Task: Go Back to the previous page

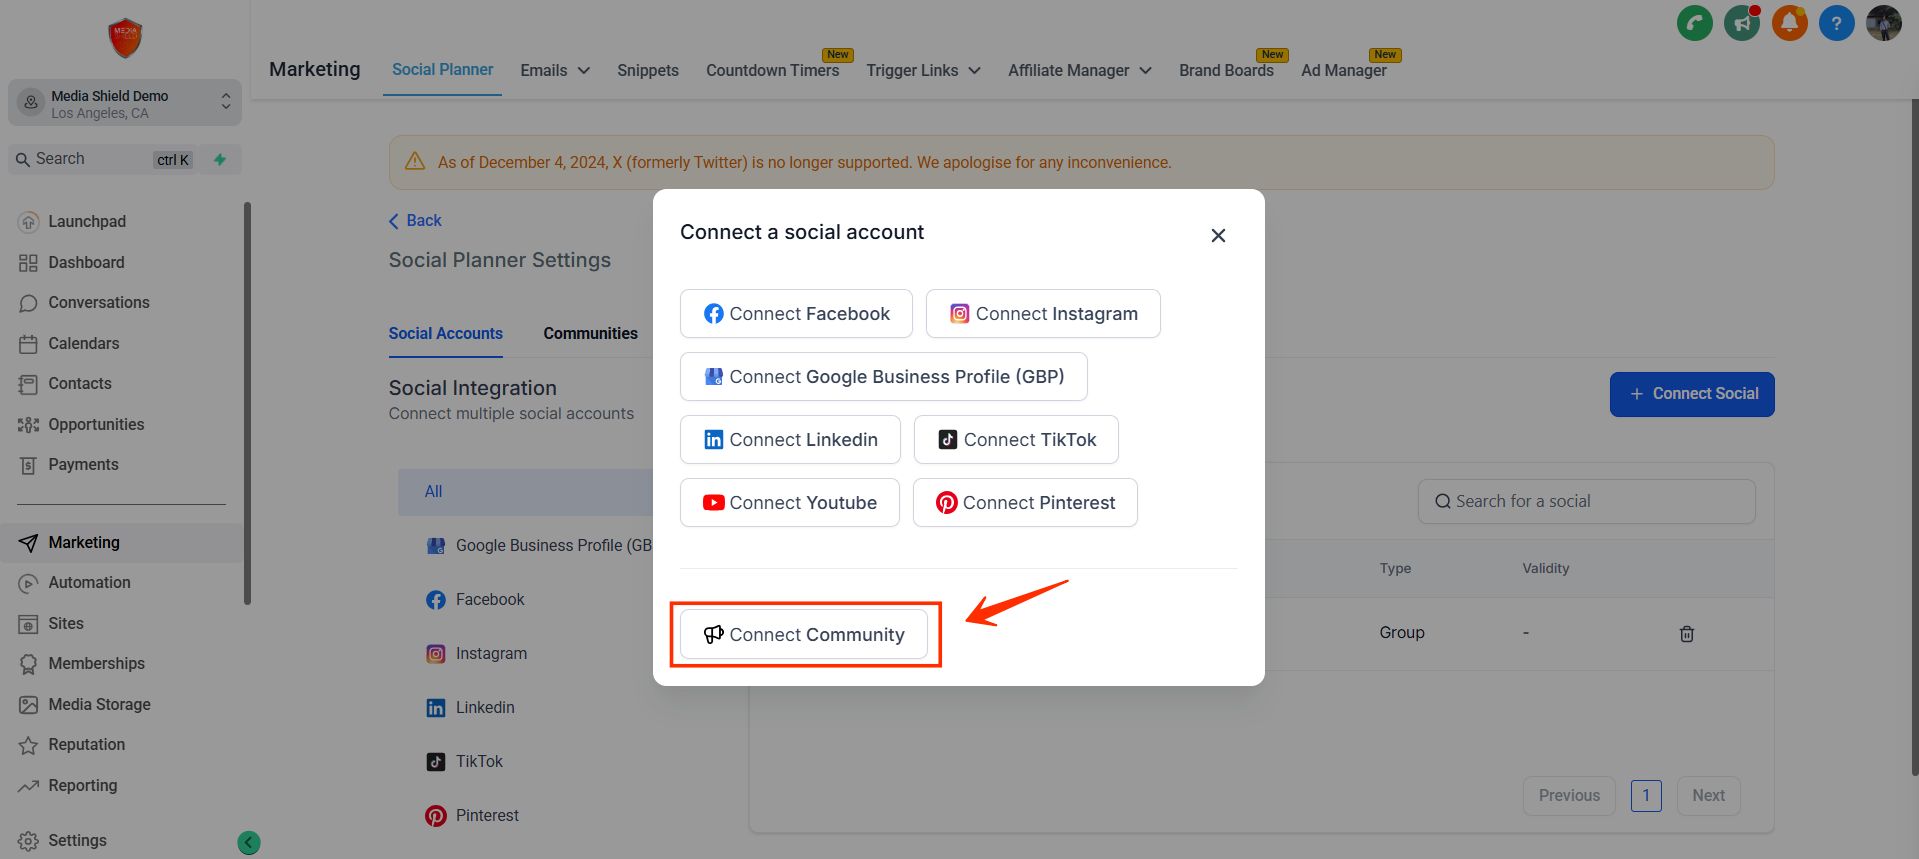Action: click(x=415, y=221)
